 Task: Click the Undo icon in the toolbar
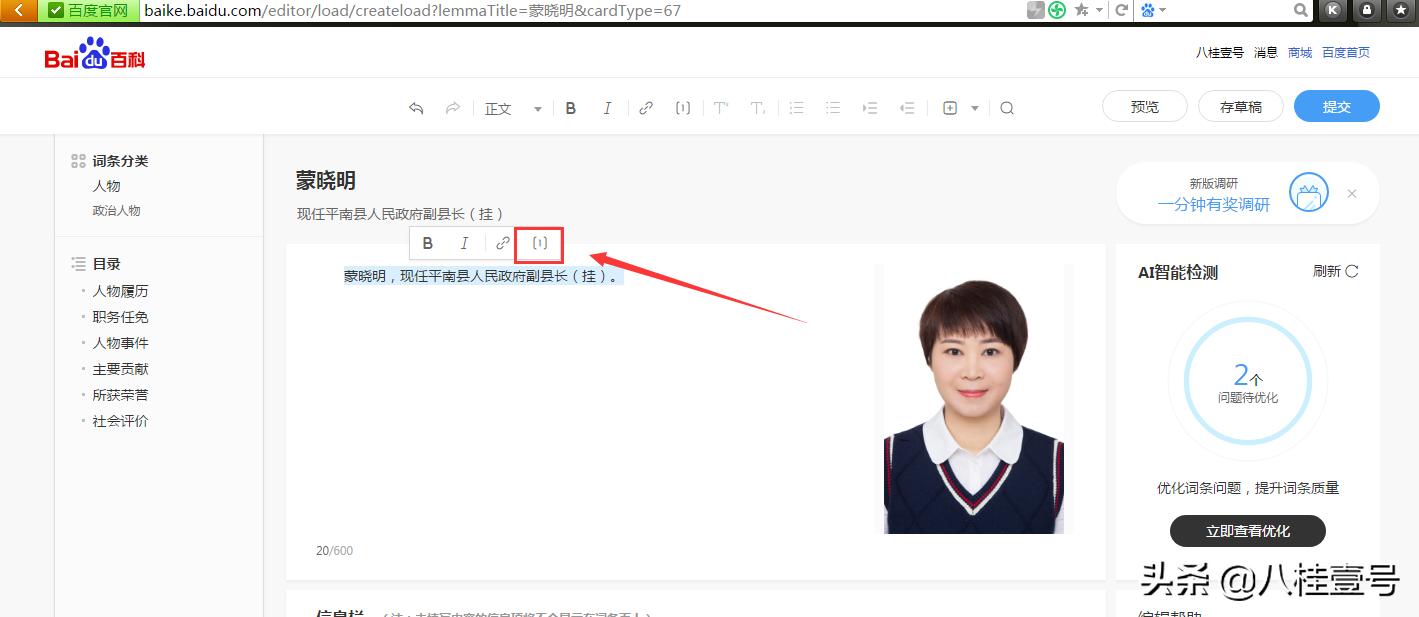pos(416,107)
